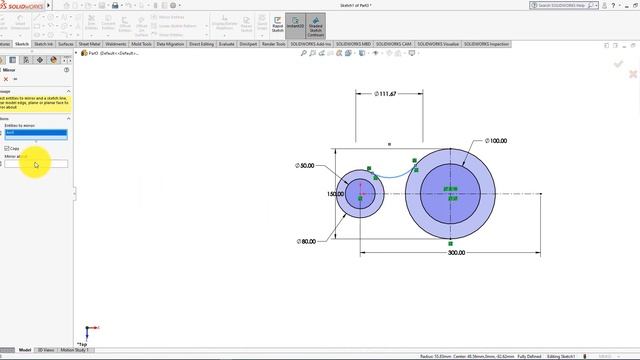
Task: Expand SOLIDWORKS menu arrow beside logo
Action: [x=48, y=5]
